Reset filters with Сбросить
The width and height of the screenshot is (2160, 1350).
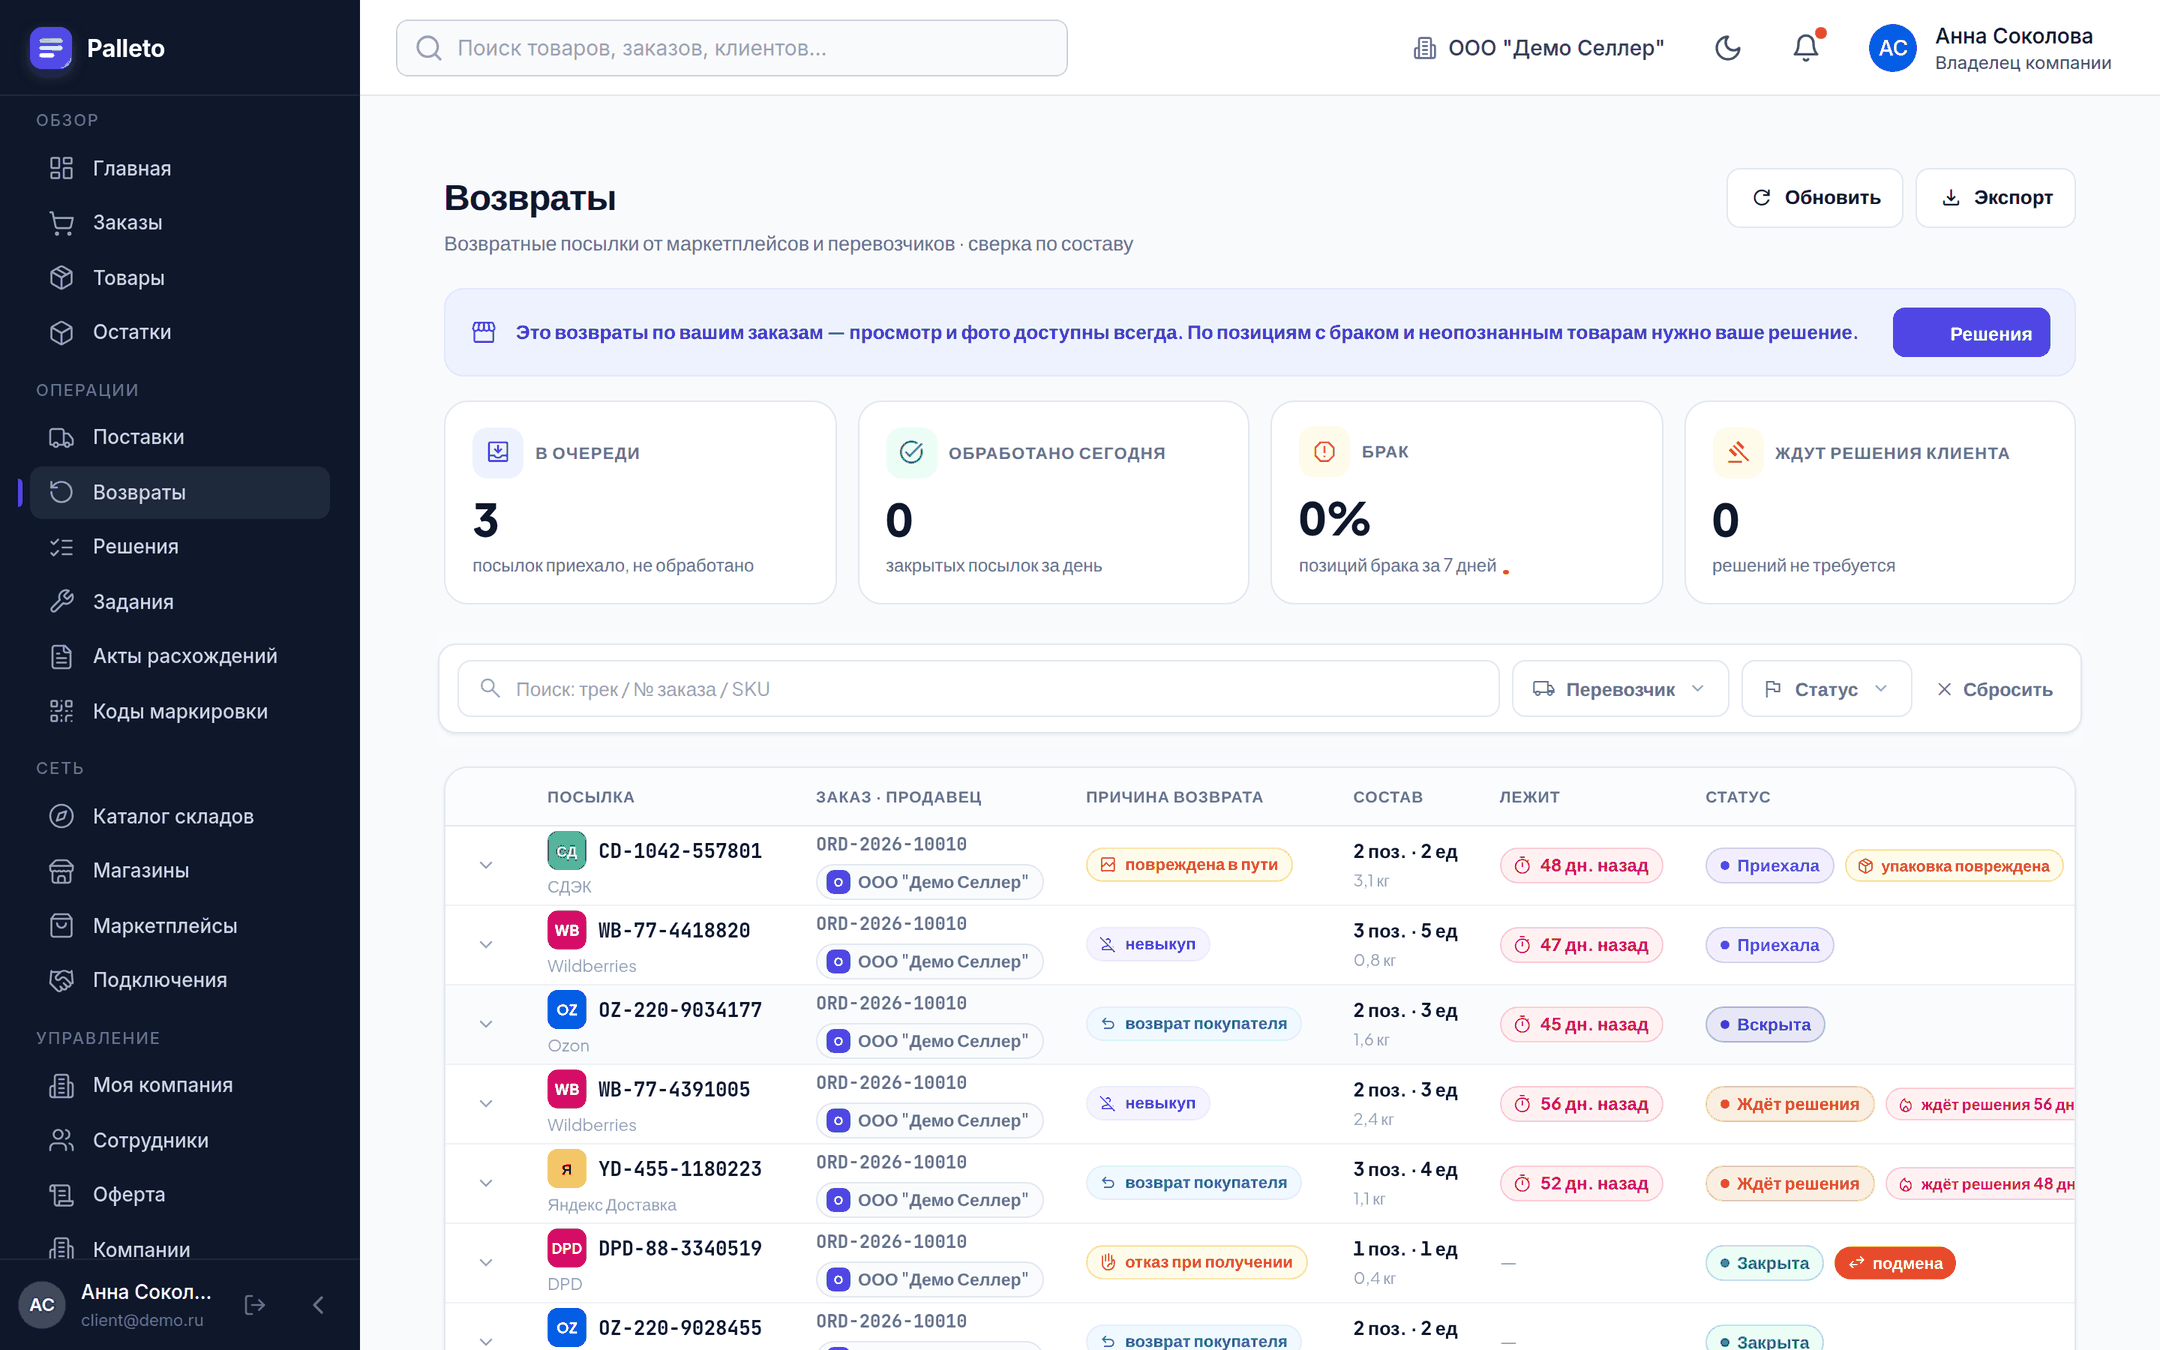tap(1995, 689)
